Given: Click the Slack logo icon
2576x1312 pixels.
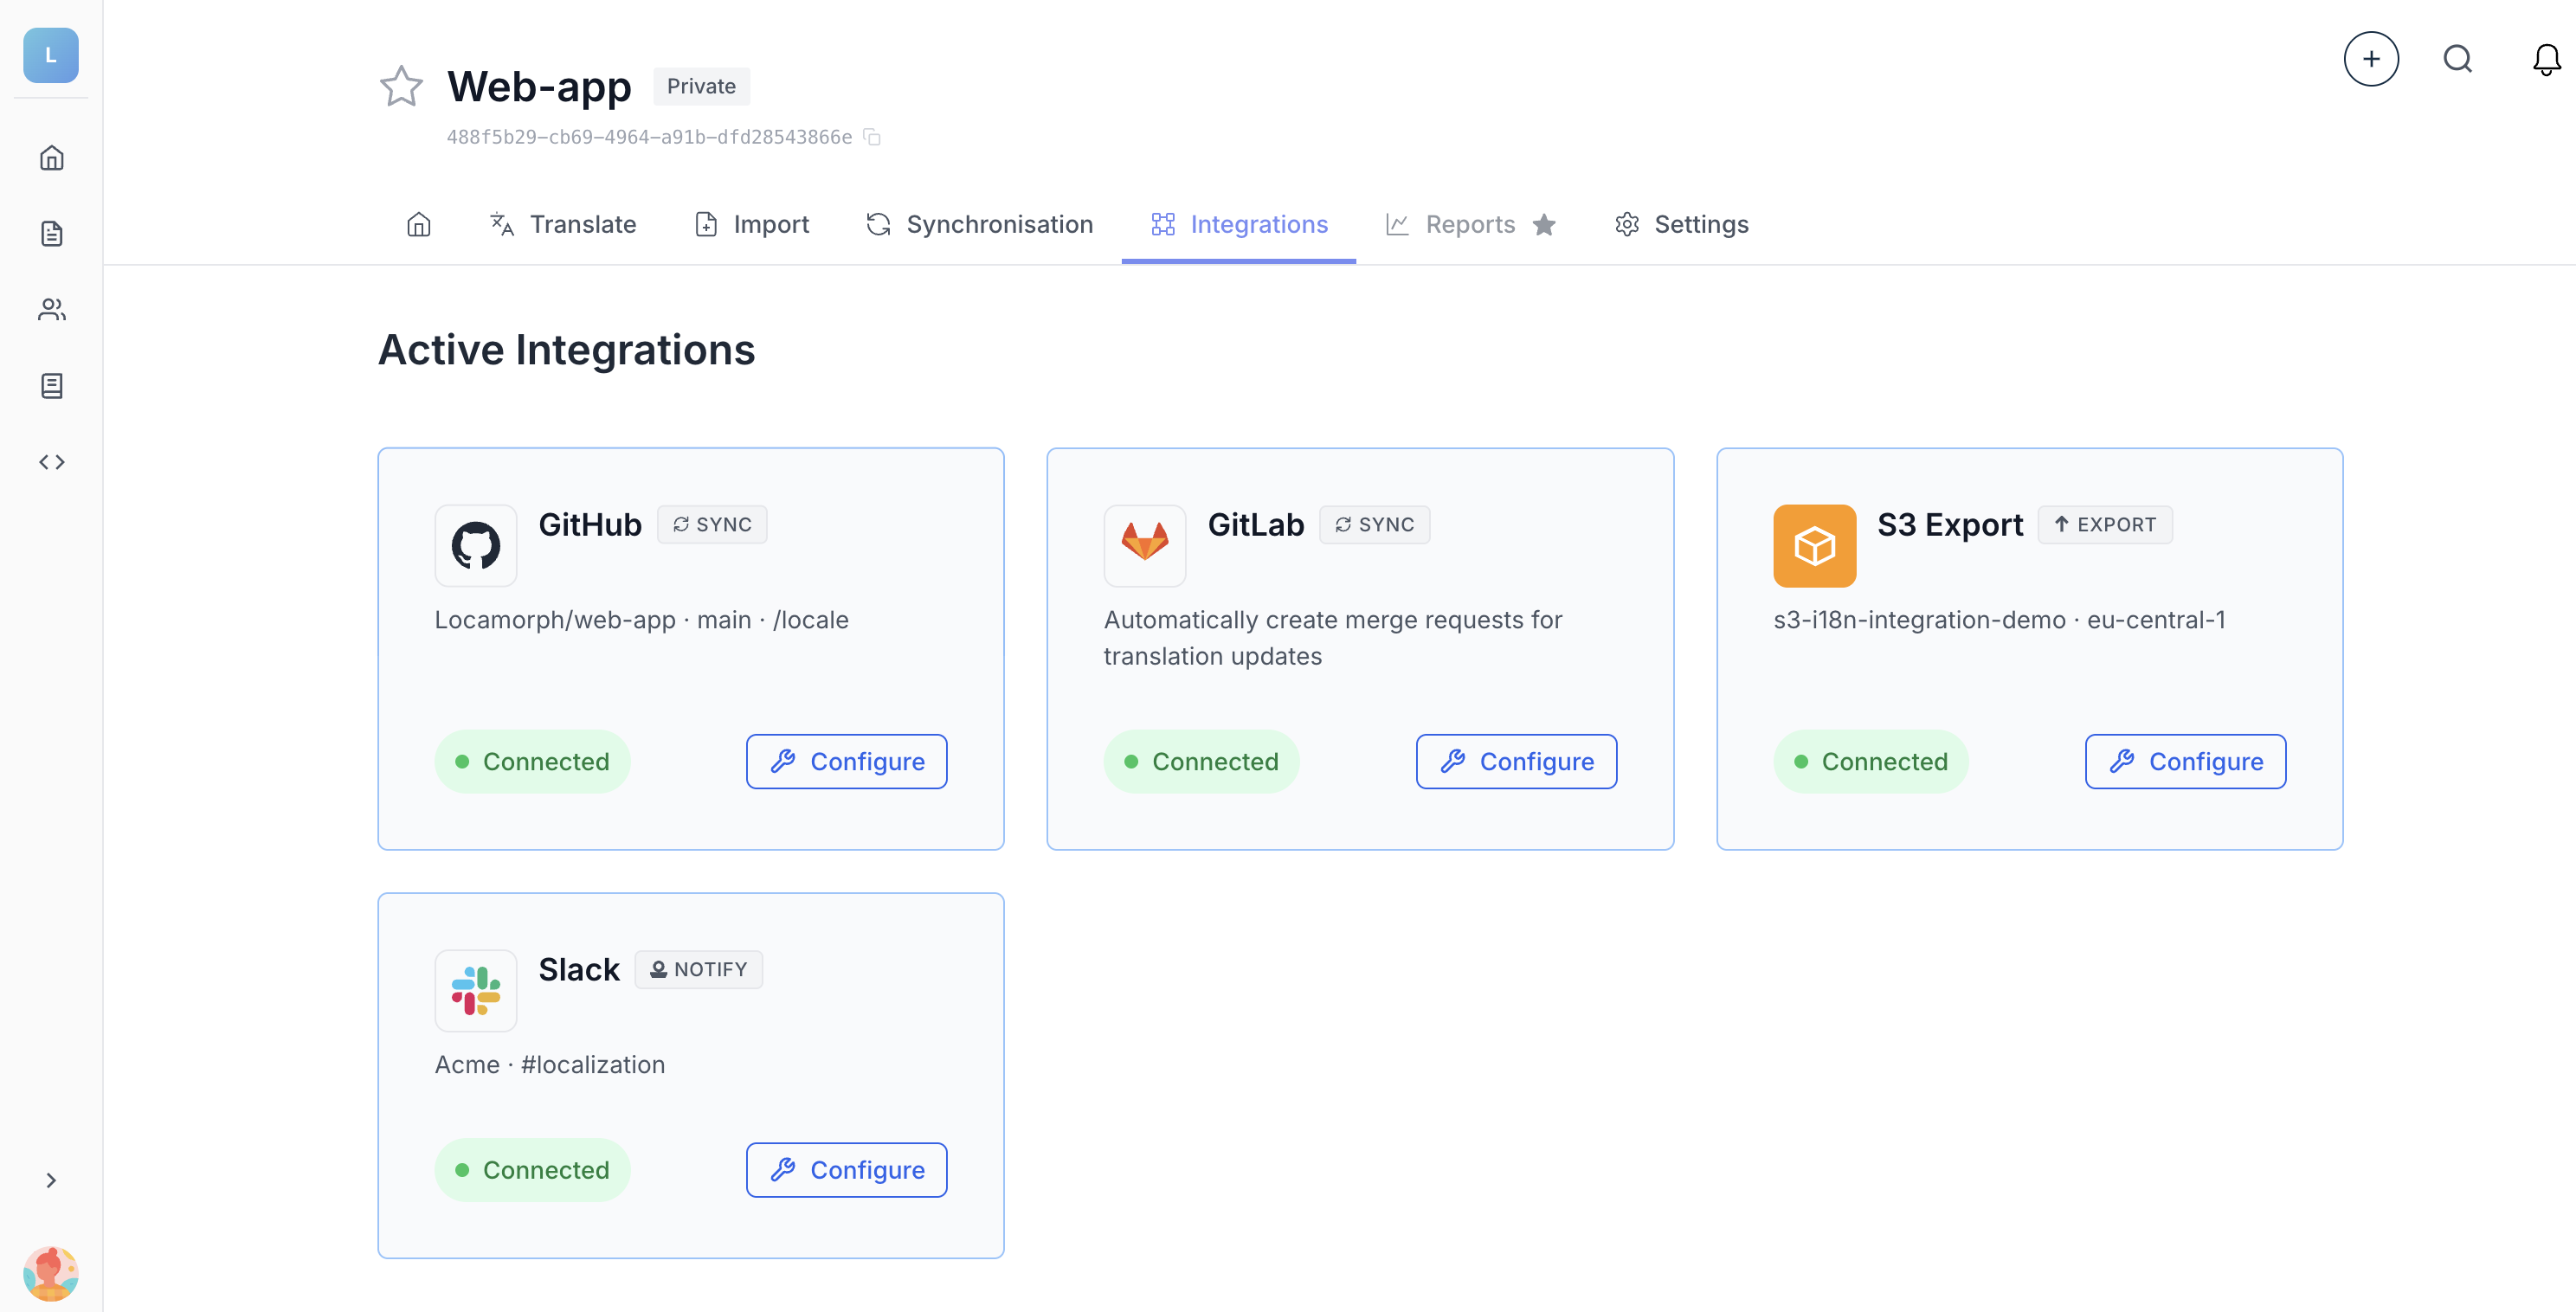Looking at the screenshot, I should pyautogui.click(x=476, y=990).
